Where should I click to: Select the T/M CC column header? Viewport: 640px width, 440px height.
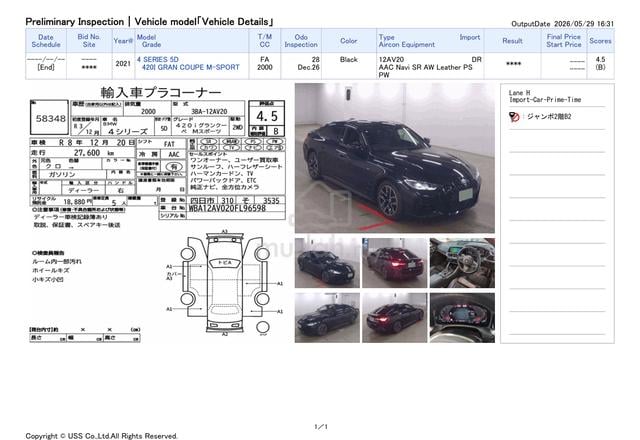pos(264,41)
